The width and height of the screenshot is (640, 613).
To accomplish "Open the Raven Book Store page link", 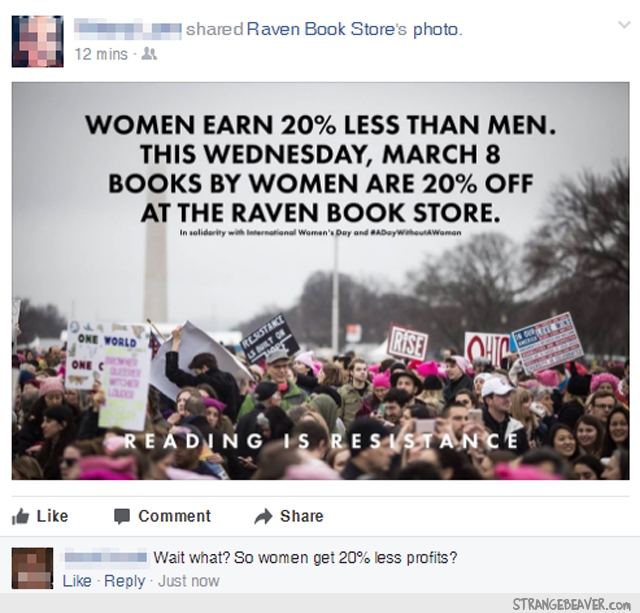I will click(327, 29).
